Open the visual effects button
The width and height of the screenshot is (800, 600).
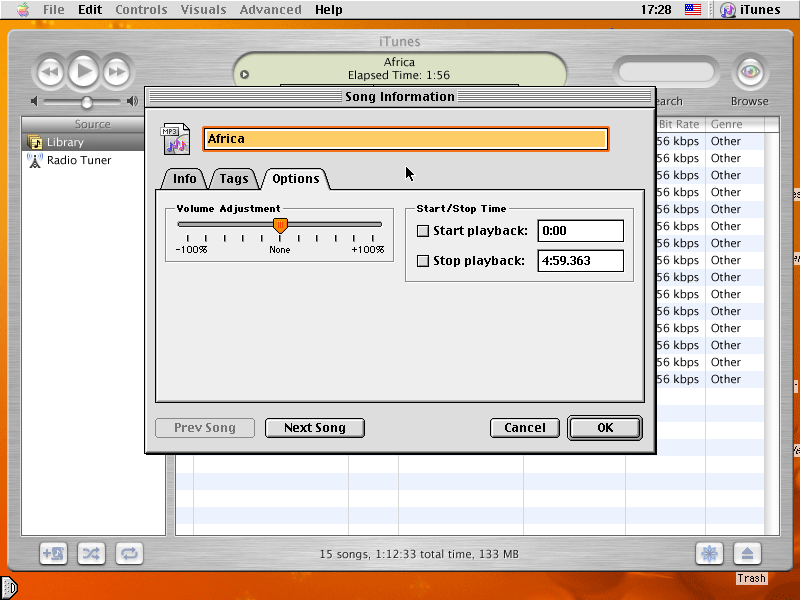[x=709, y=554]
